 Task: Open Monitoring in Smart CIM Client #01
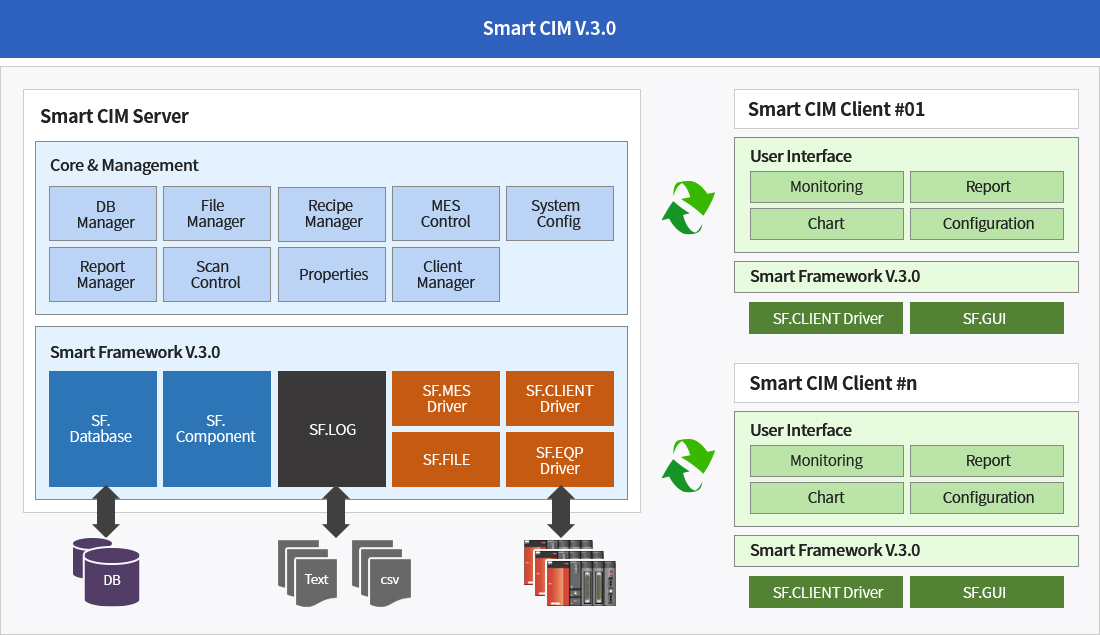[x=827, y=187]
